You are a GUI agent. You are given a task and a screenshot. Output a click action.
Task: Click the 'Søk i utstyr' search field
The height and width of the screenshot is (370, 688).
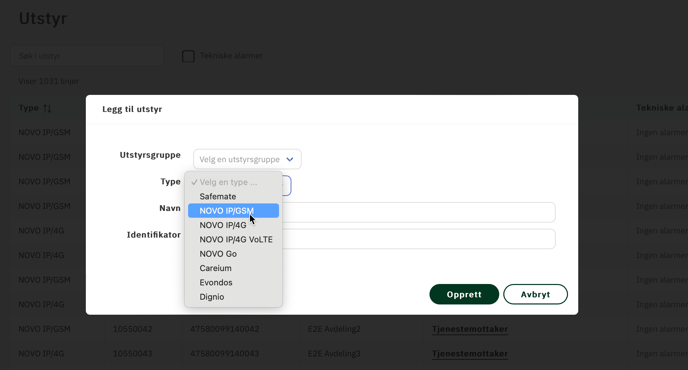pos(87,56)
